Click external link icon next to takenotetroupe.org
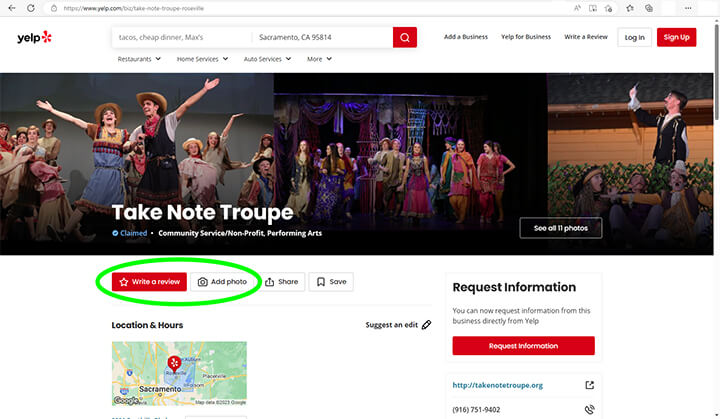Image resolution: width=720 pixels, height=419 pixels. tap(590, 385)
